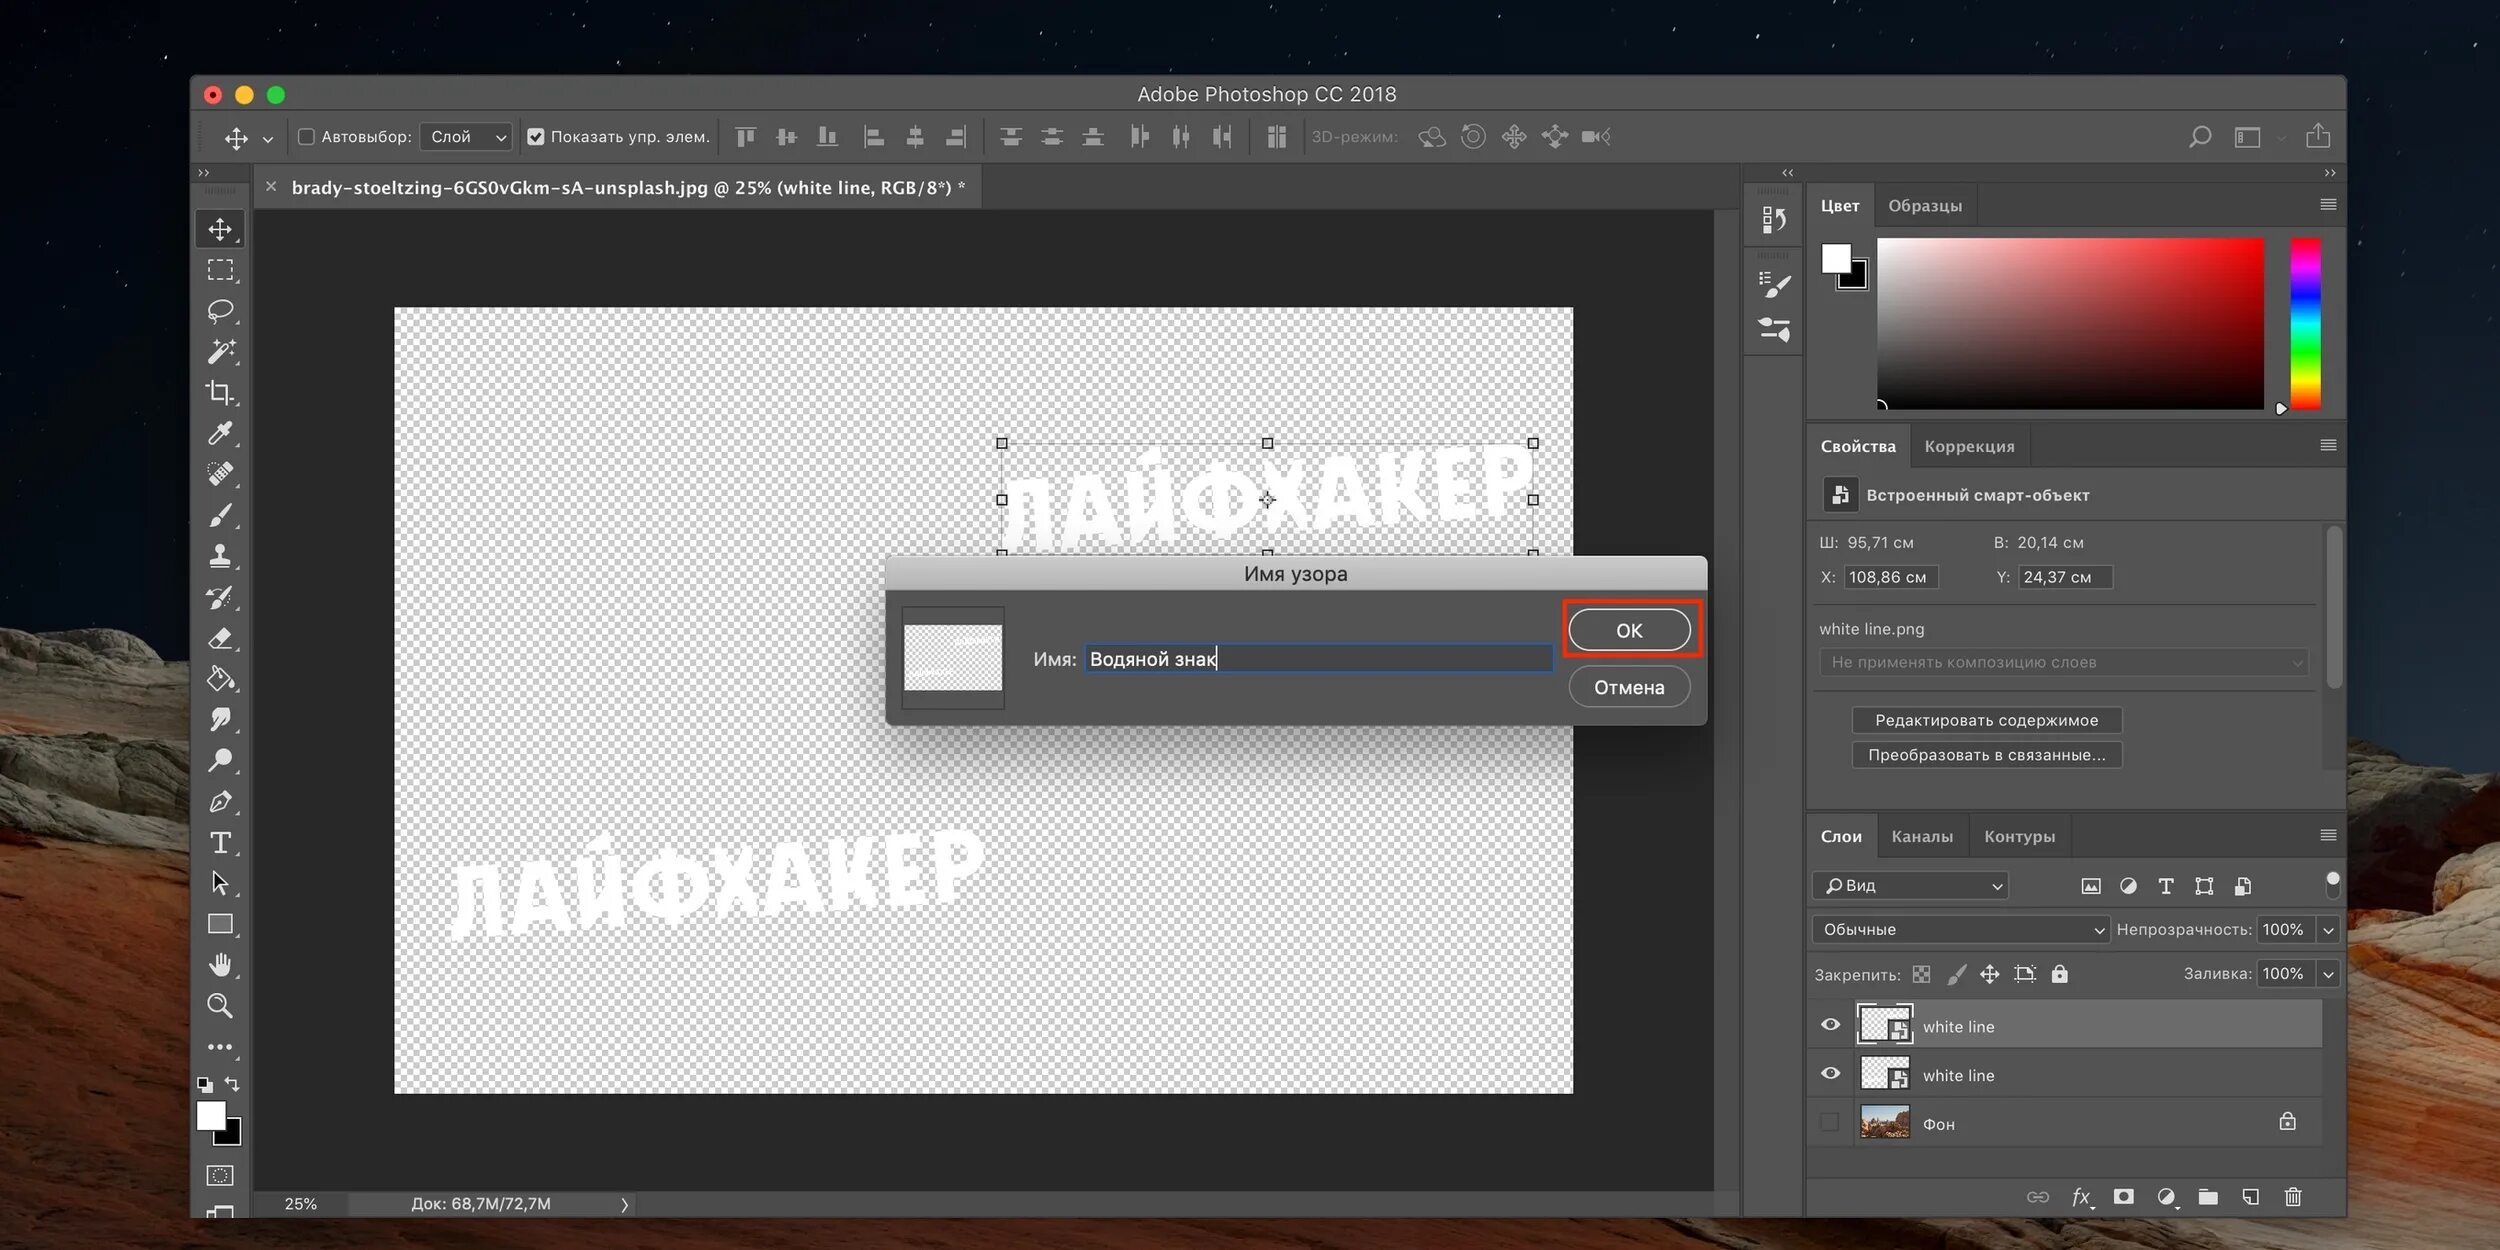Select the Zoom tool
Image resolution: width=2500 pixels, height=1250 pixels.
(220, 1006)
